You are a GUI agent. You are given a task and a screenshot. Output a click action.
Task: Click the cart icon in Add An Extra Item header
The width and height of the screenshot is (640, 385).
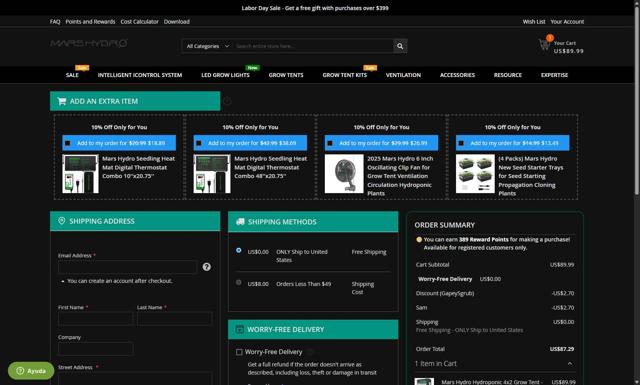point(62,101)
